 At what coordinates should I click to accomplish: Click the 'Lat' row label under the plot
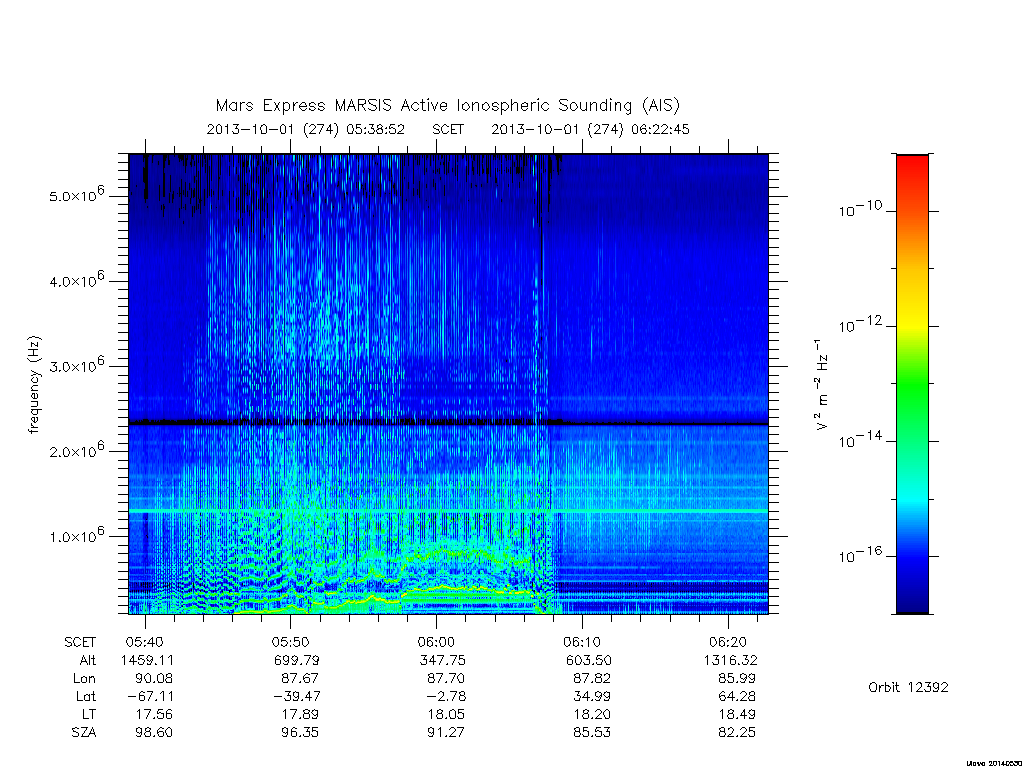click(86, 696)
